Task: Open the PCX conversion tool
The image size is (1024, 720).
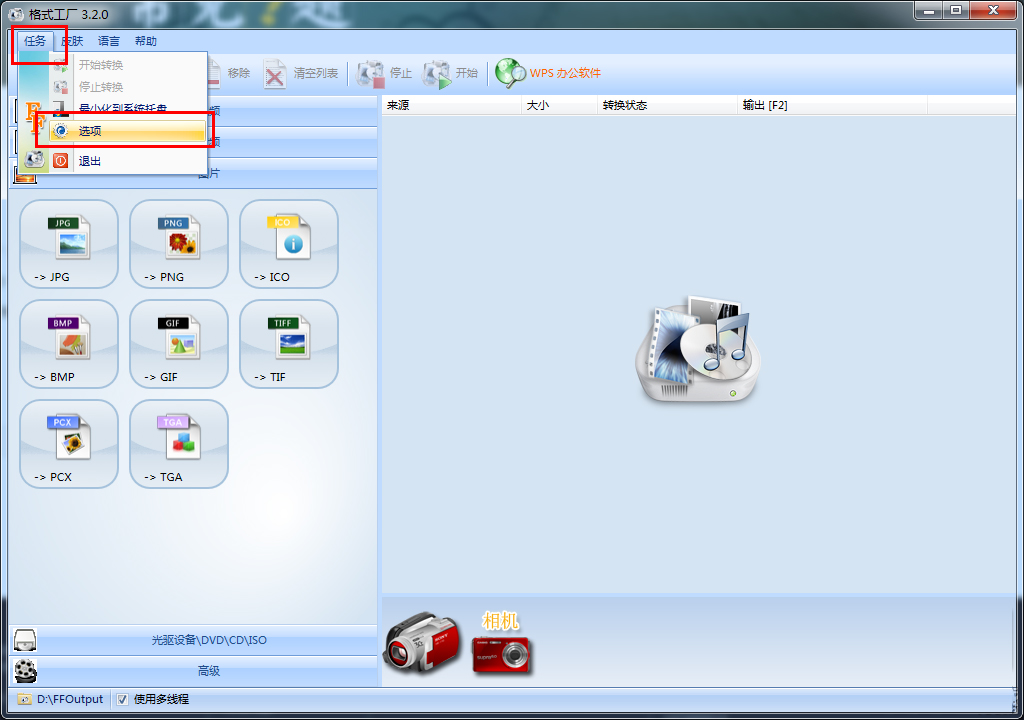Action: (x=69, y=443)
